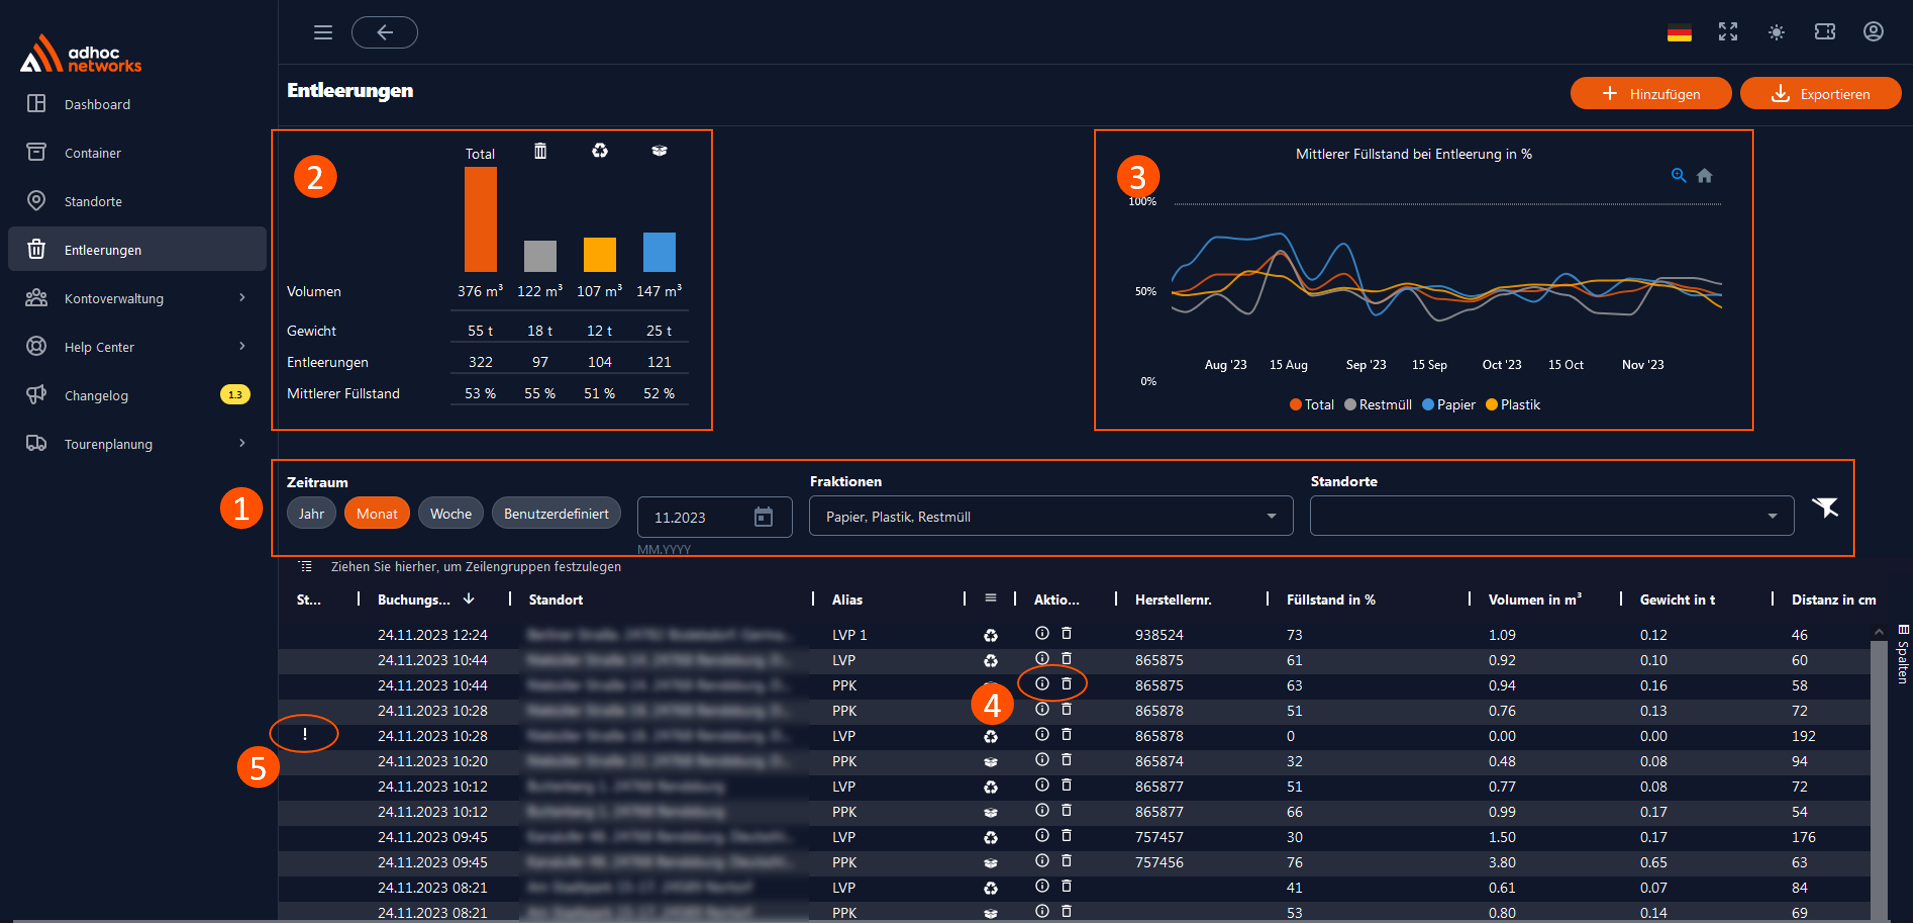The height and width of the screenshot is (923, 1913).
Task: Select the Woche time period
Action: [x=451, y=513]
